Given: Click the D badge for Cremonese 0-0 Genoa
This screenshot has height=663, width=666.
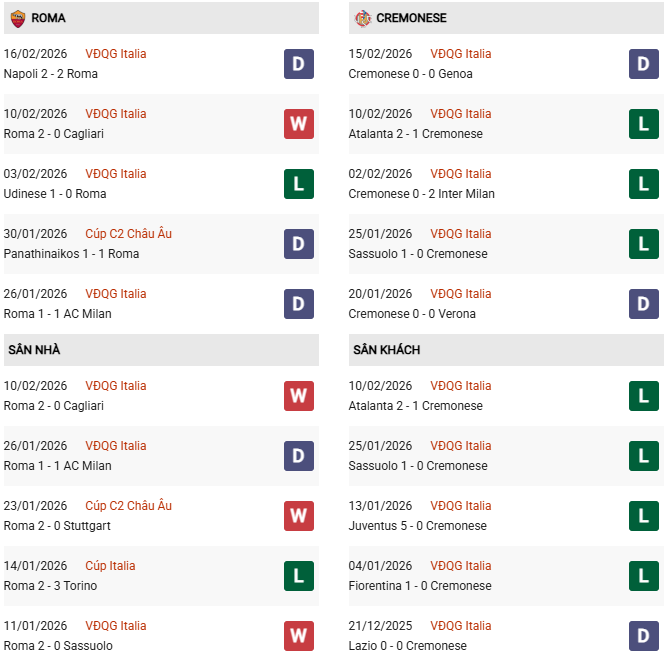Looking at the screenshot, I should pyautogui.click(x=643, y=64).
